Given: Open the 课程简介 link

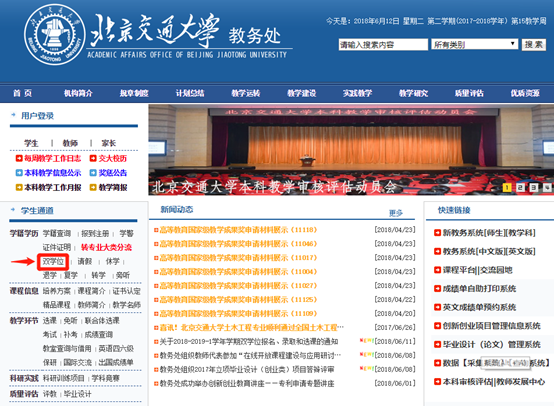Looking at the screenshot, I should click(92, 291).
